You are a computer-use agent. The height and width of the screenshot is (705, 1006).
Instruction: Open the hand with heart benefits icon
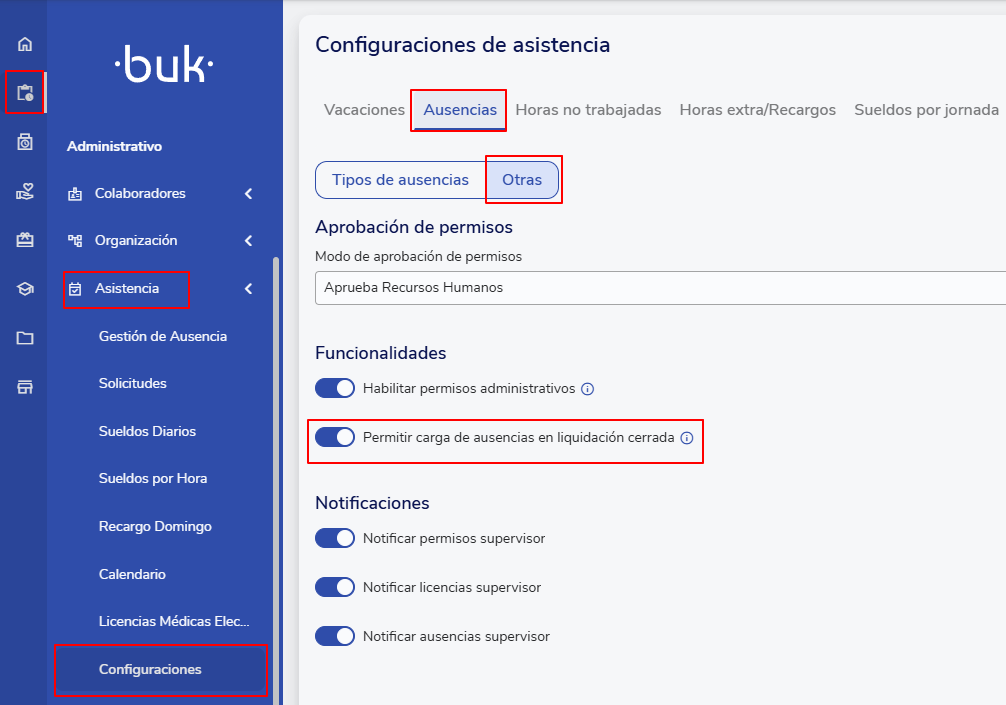tap(25, 192)
